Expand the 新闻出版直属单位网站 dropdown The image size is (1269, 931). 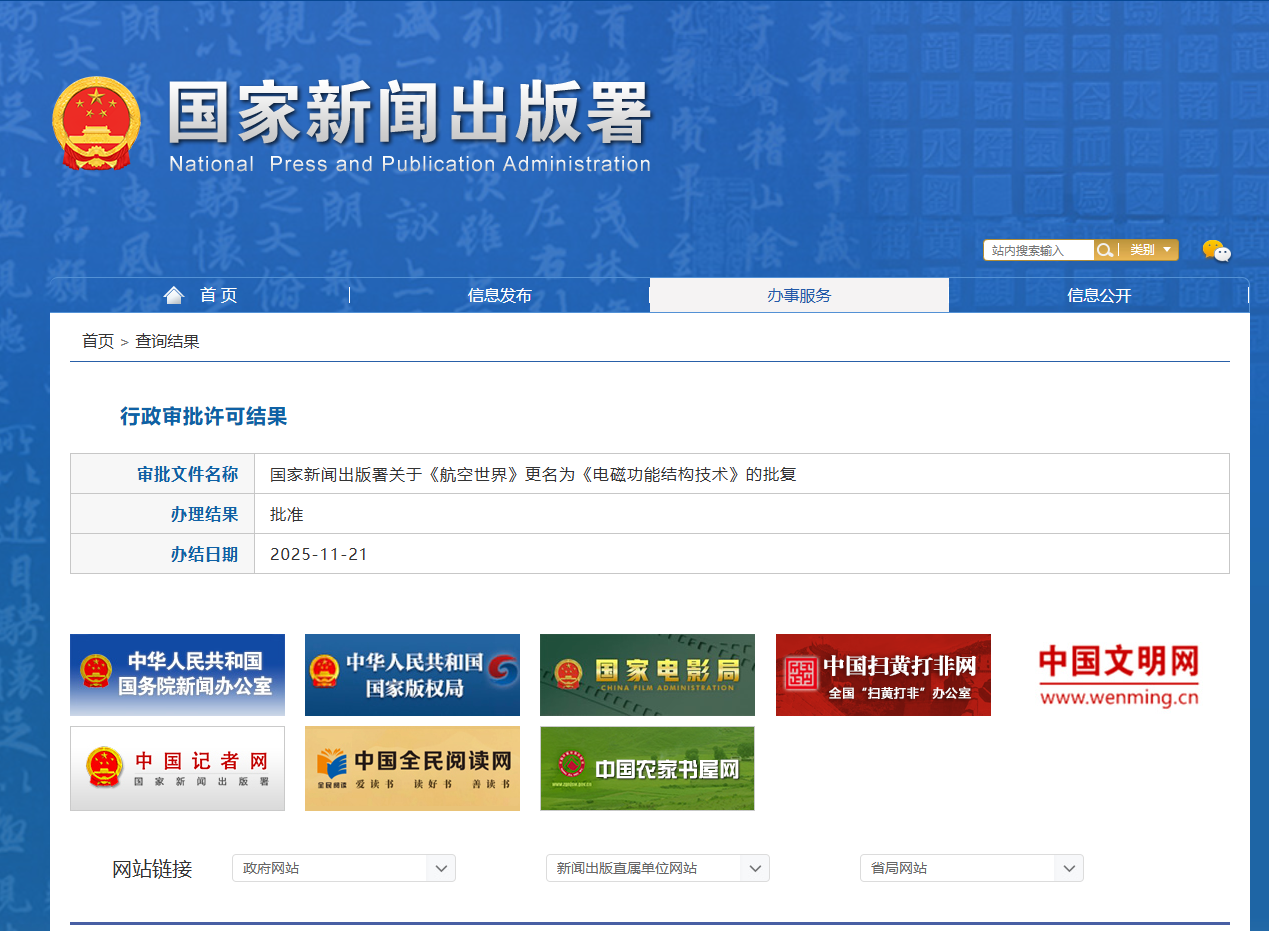(657, 868)
